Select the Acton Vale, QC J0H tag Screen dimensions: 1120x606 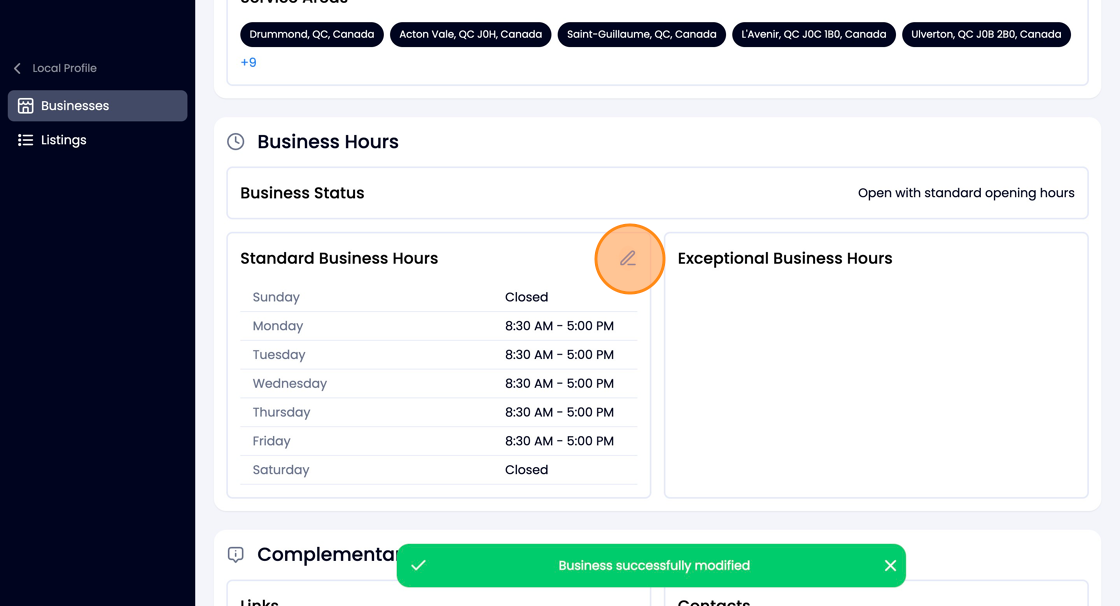pyautogui.click(x=471, y=34)
